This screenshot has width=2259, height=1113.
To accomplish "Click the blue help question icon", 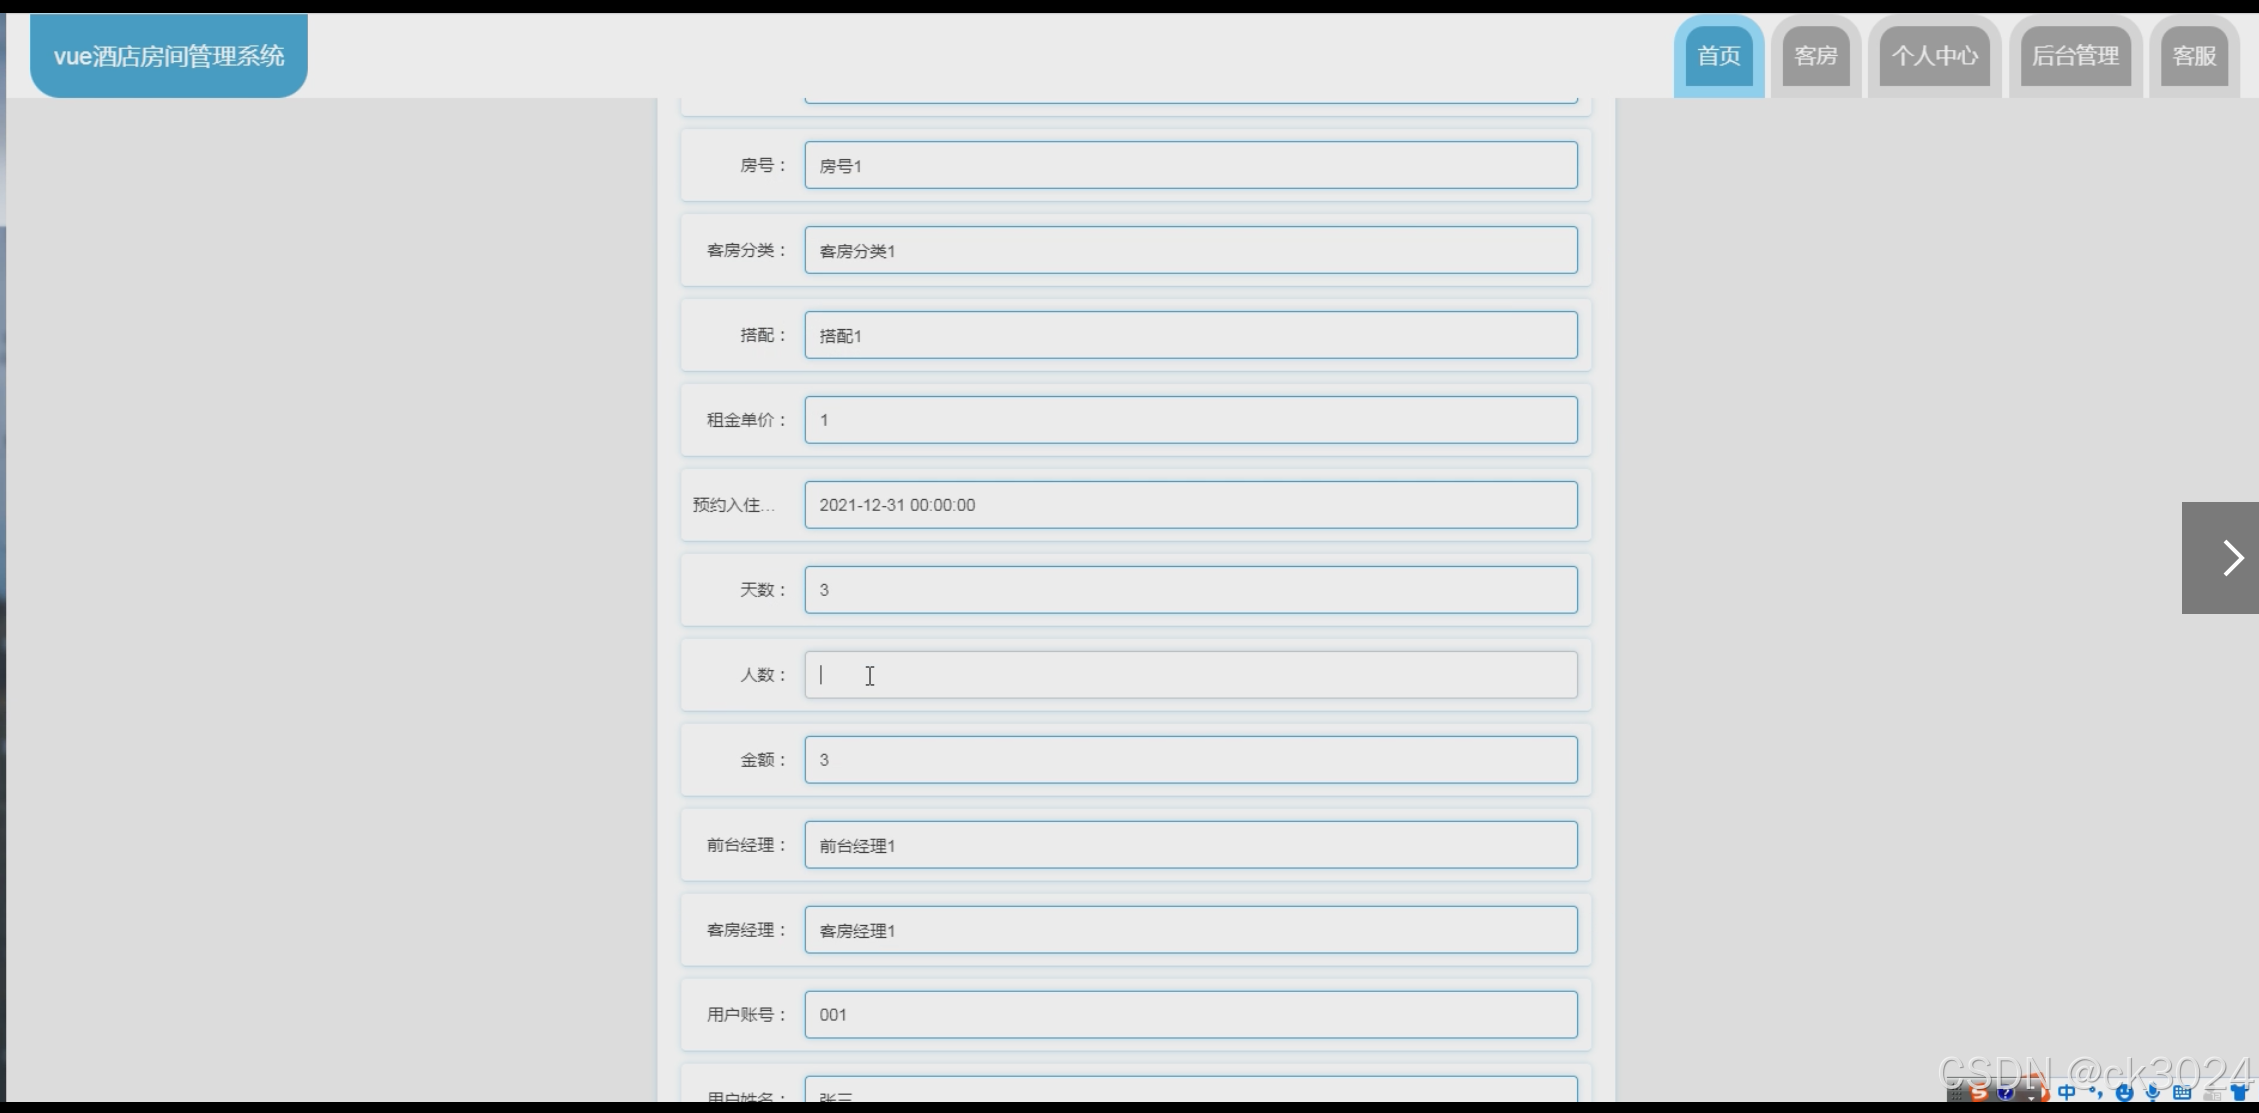I will [x=2005, y=1092].
